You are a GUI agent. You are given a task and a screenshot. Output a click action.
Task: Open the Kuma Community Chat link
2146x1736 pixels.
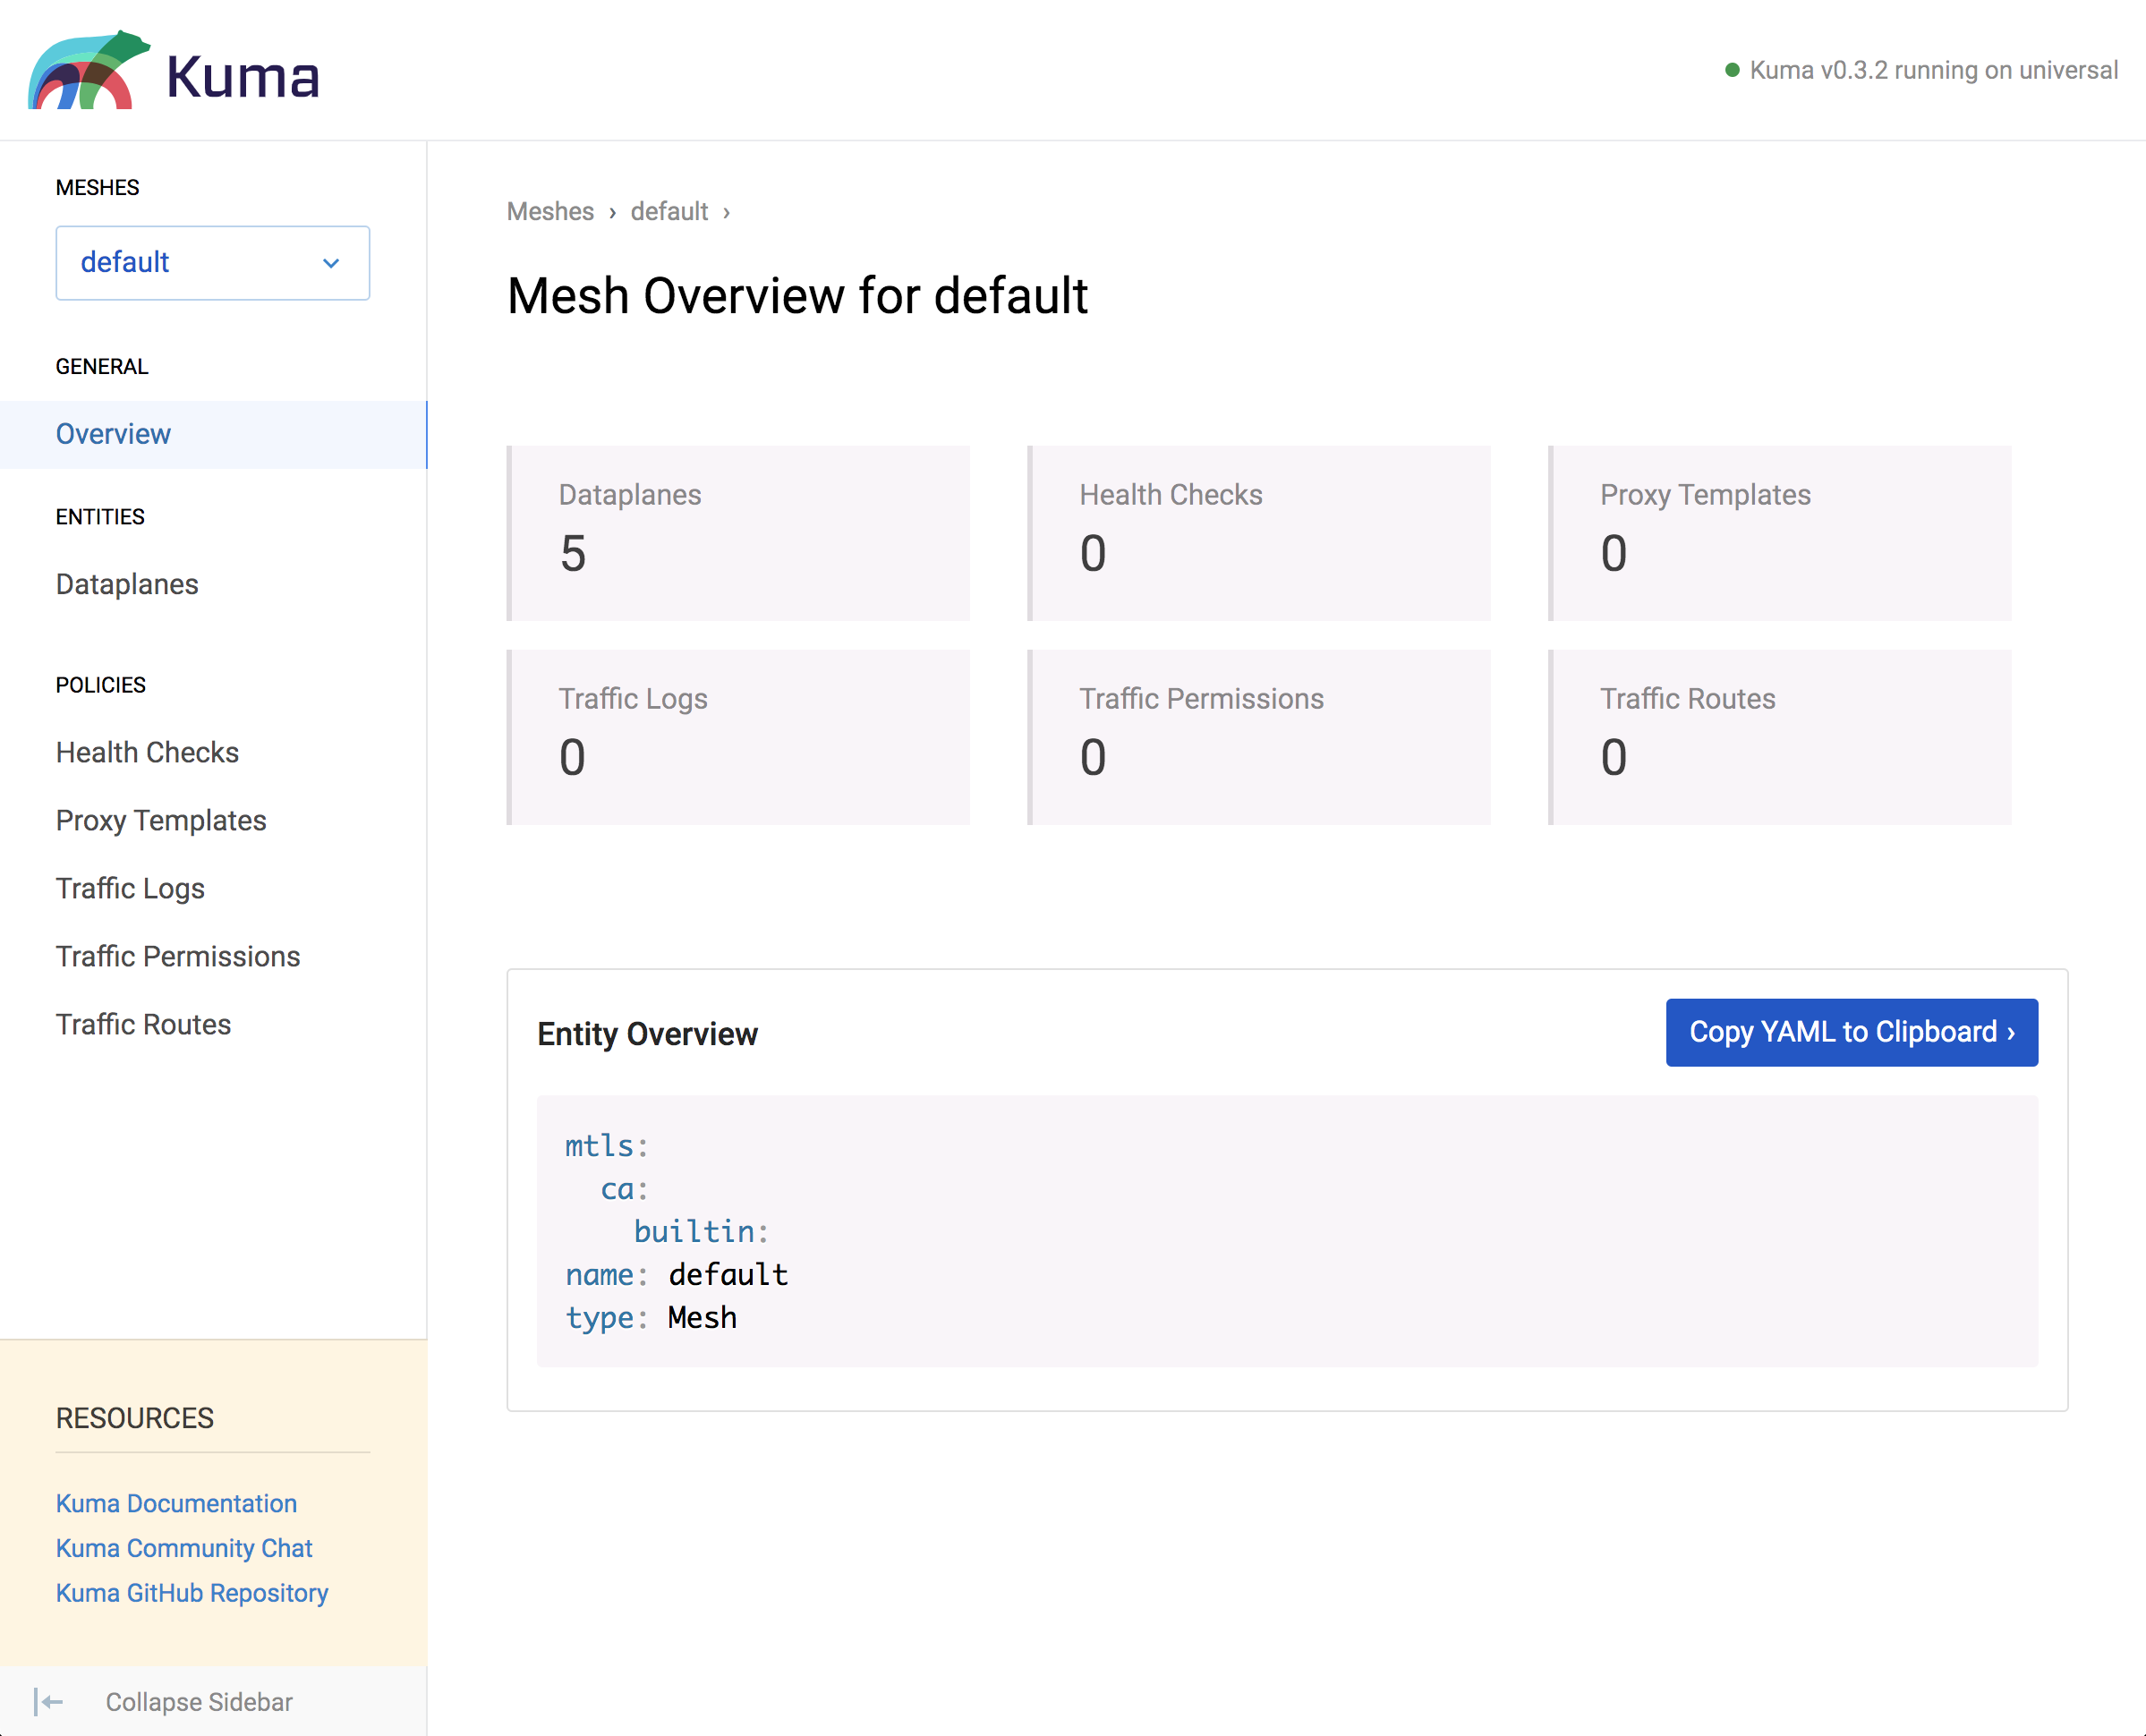184,1548
